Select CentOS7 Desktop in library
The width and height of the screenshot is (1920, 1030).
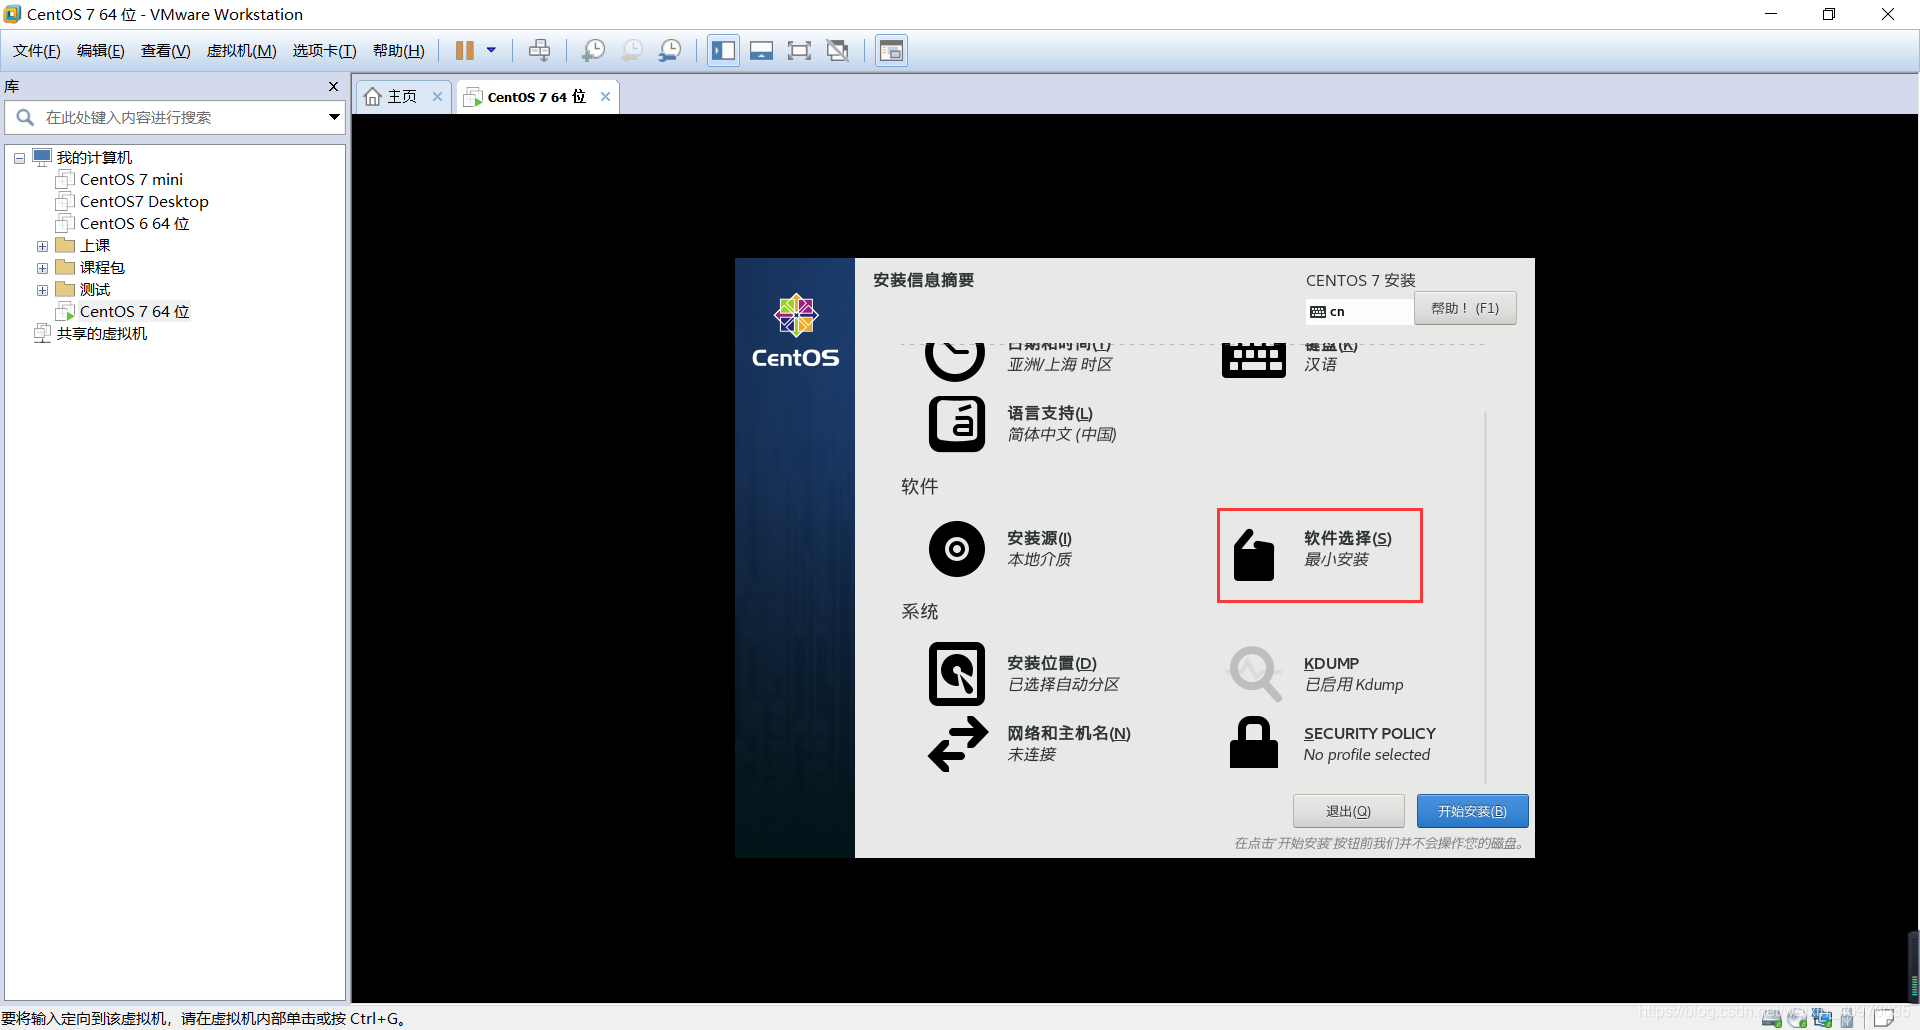144,202
